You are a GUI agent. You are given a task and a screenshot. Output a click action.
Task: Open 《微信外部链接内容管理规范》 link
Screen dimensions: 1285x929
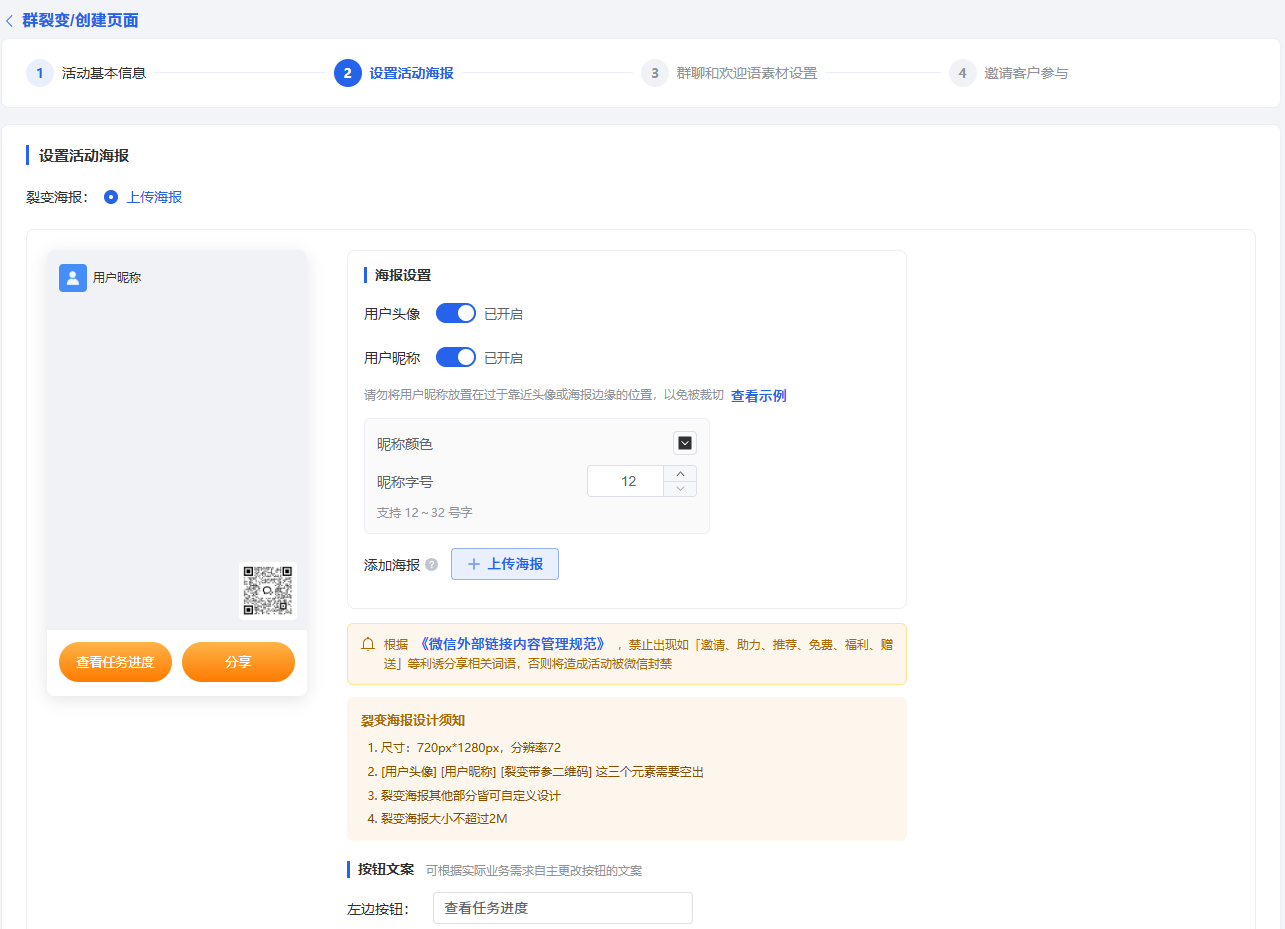pos(511,644)
